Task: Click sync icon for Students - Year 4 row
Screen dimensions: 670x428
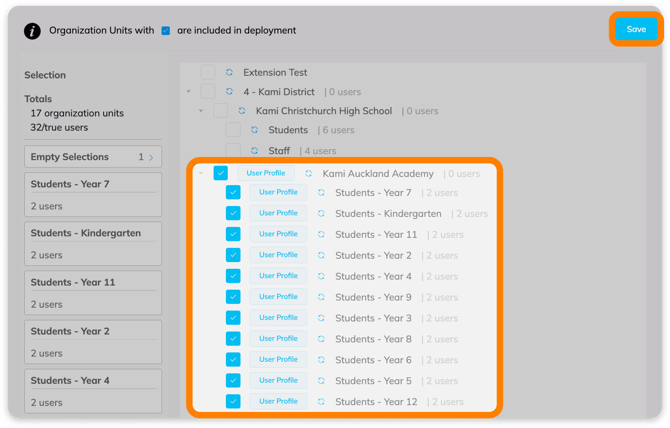Action: (x=321, y=276)
